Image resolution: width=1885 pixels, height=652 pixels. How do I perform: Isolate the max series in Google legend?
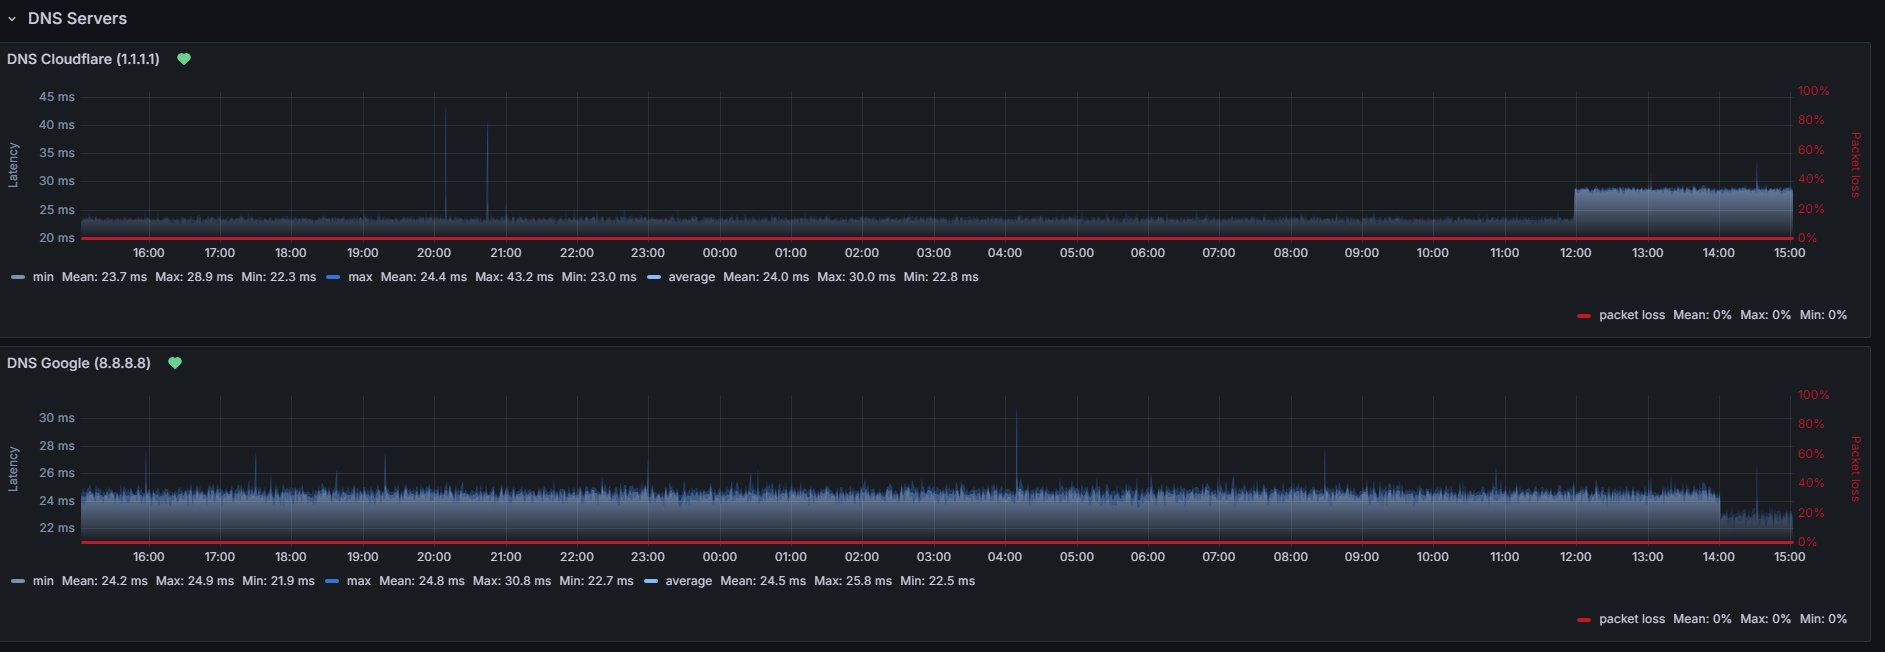click(x=359, y=581)
